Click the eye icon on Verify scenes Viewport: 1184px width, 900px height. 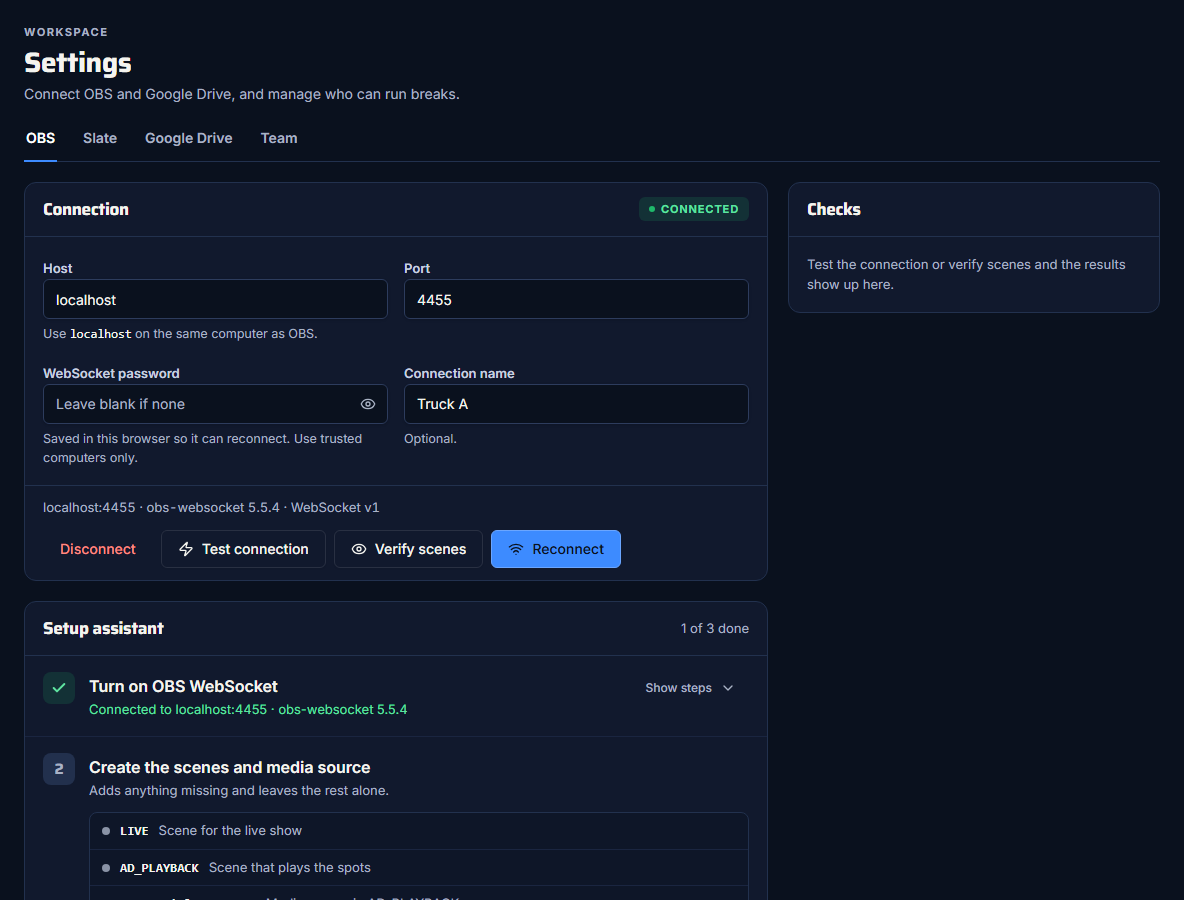tap(359, 549)
